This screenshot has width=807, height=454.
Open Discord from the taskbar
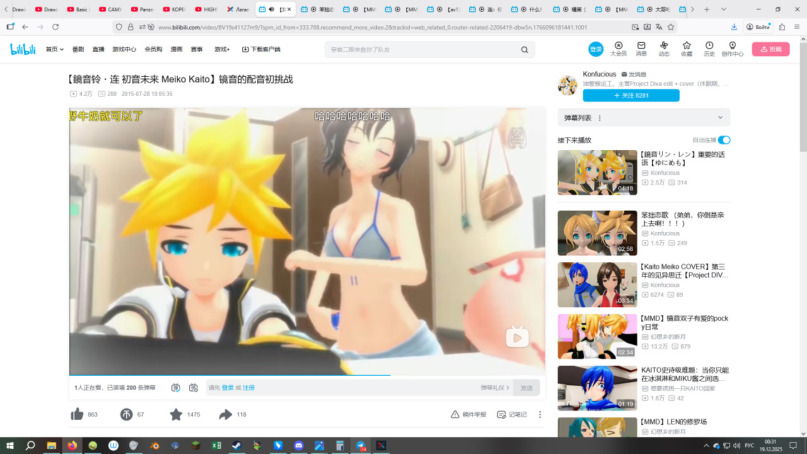[299, 445]
